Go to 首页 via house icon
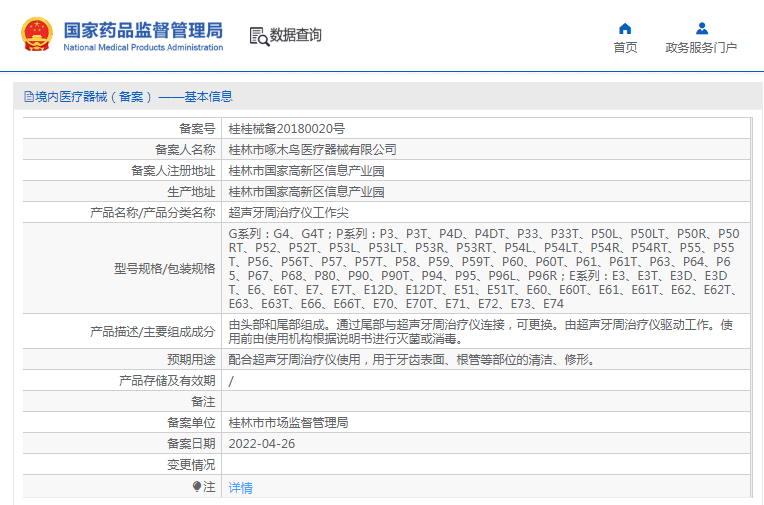 (625, 29)
